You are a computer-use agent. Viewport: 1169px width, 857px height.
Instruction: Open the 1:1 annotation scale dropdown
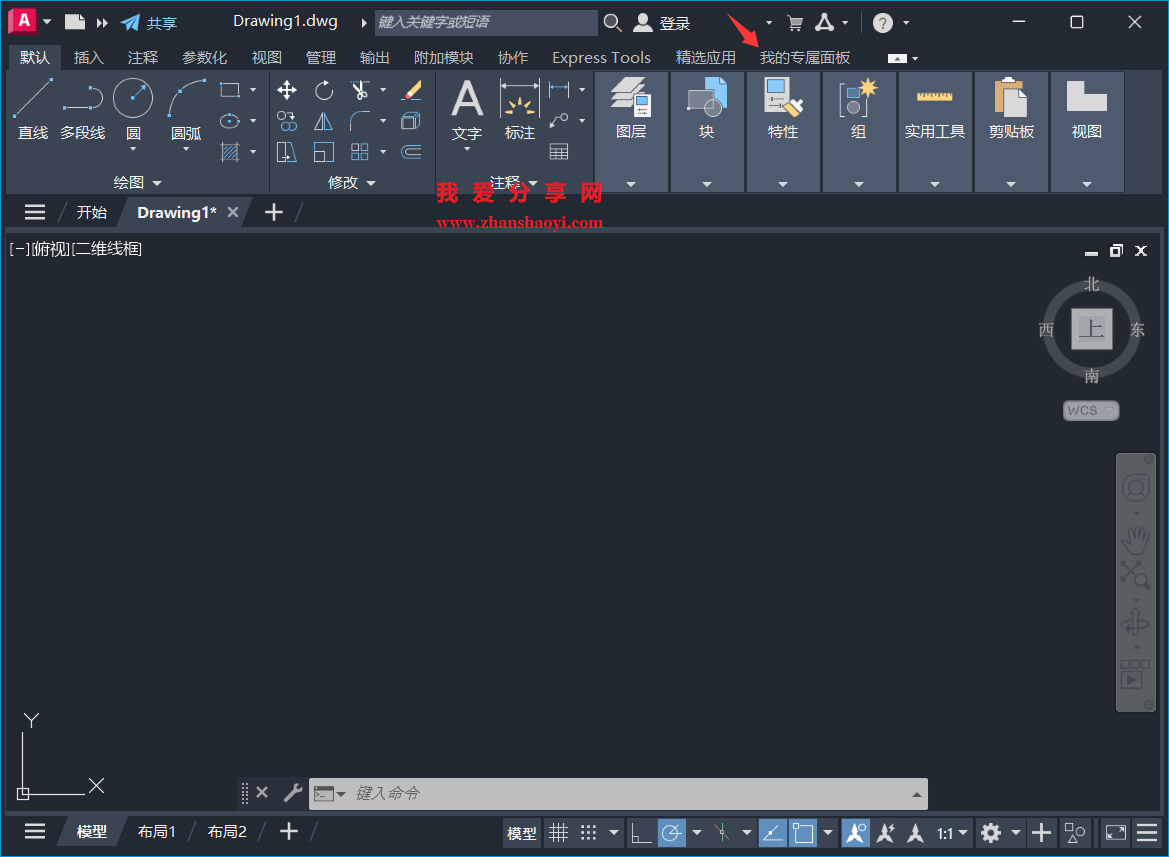pos(950,832)
